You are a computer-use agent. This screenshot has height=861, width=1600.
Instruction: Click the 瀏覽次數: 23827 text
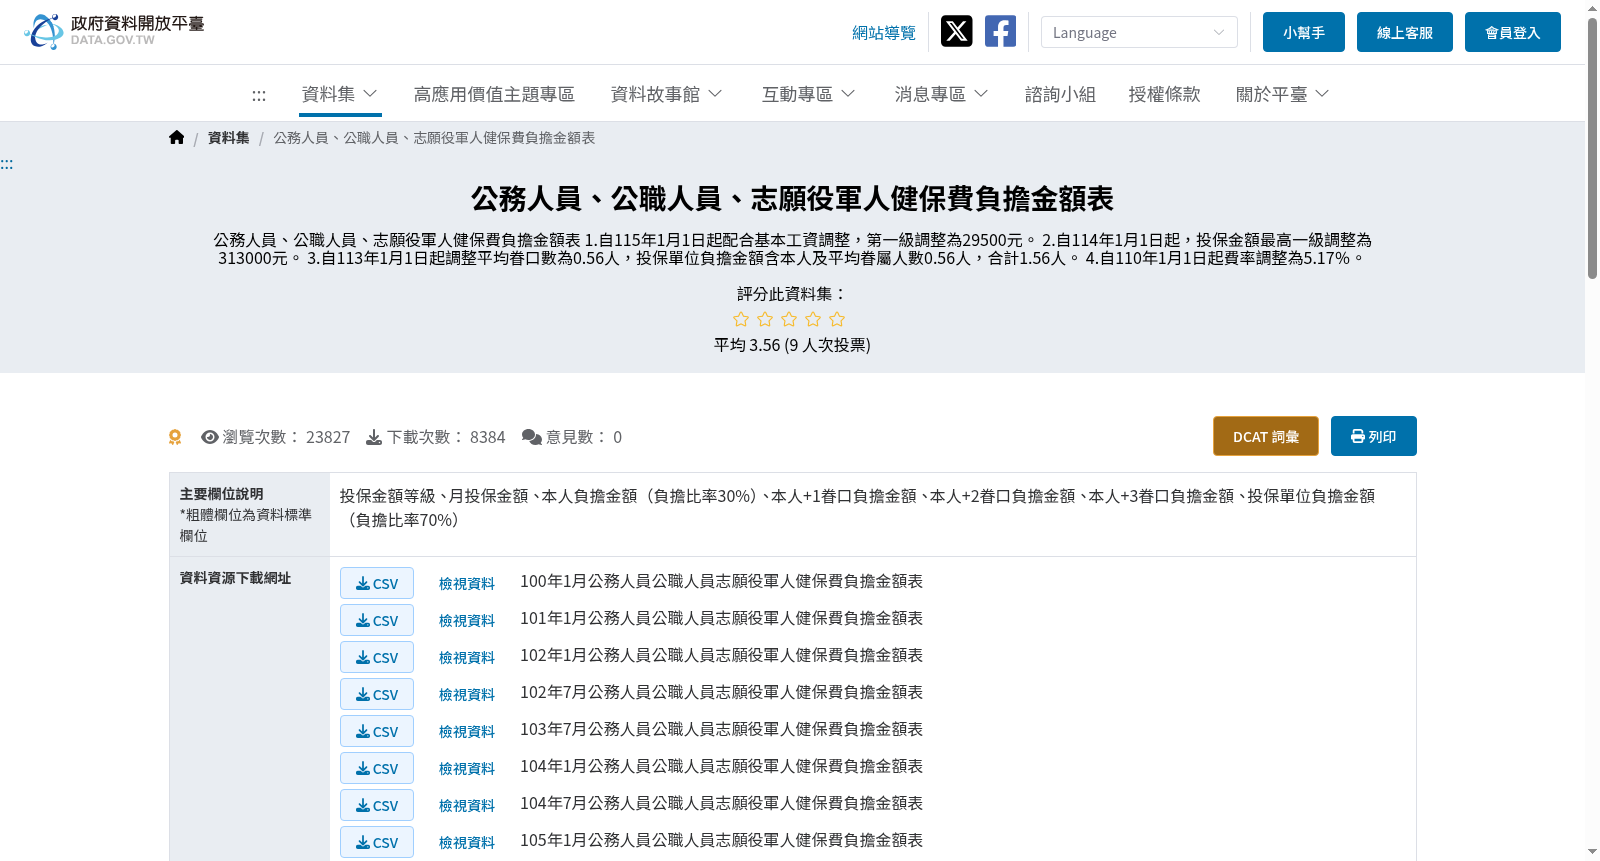tap(286, 437)
